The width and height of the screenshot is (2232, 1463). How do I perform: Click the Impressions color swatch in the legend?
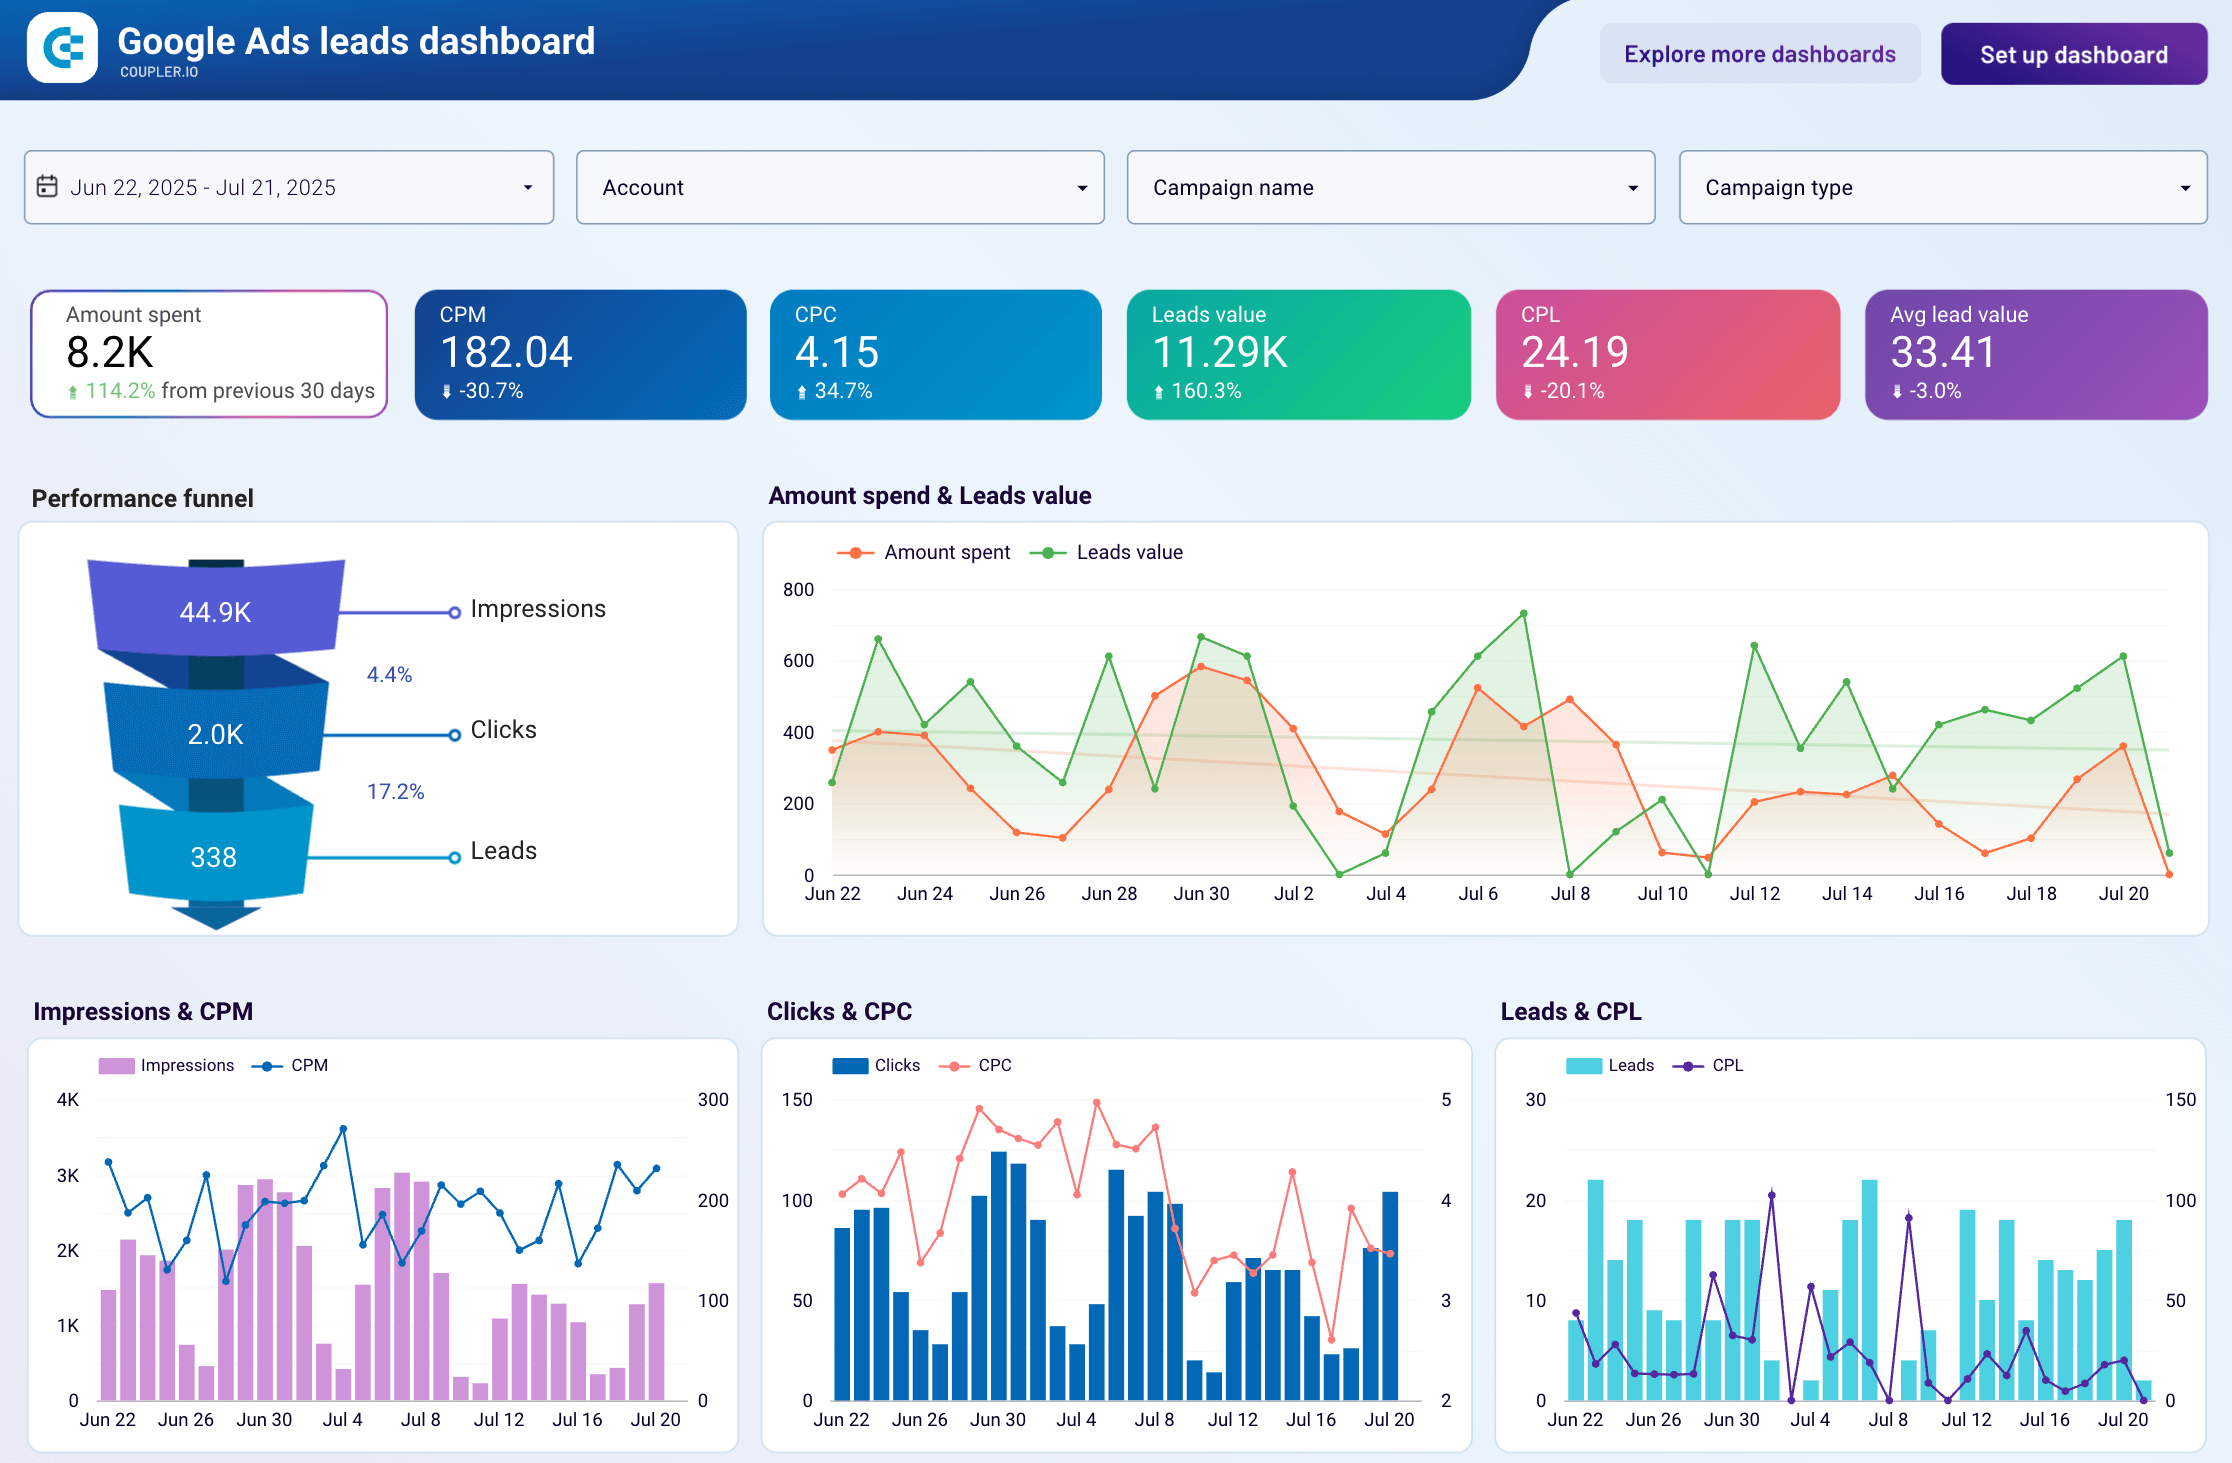(117, 1065)
